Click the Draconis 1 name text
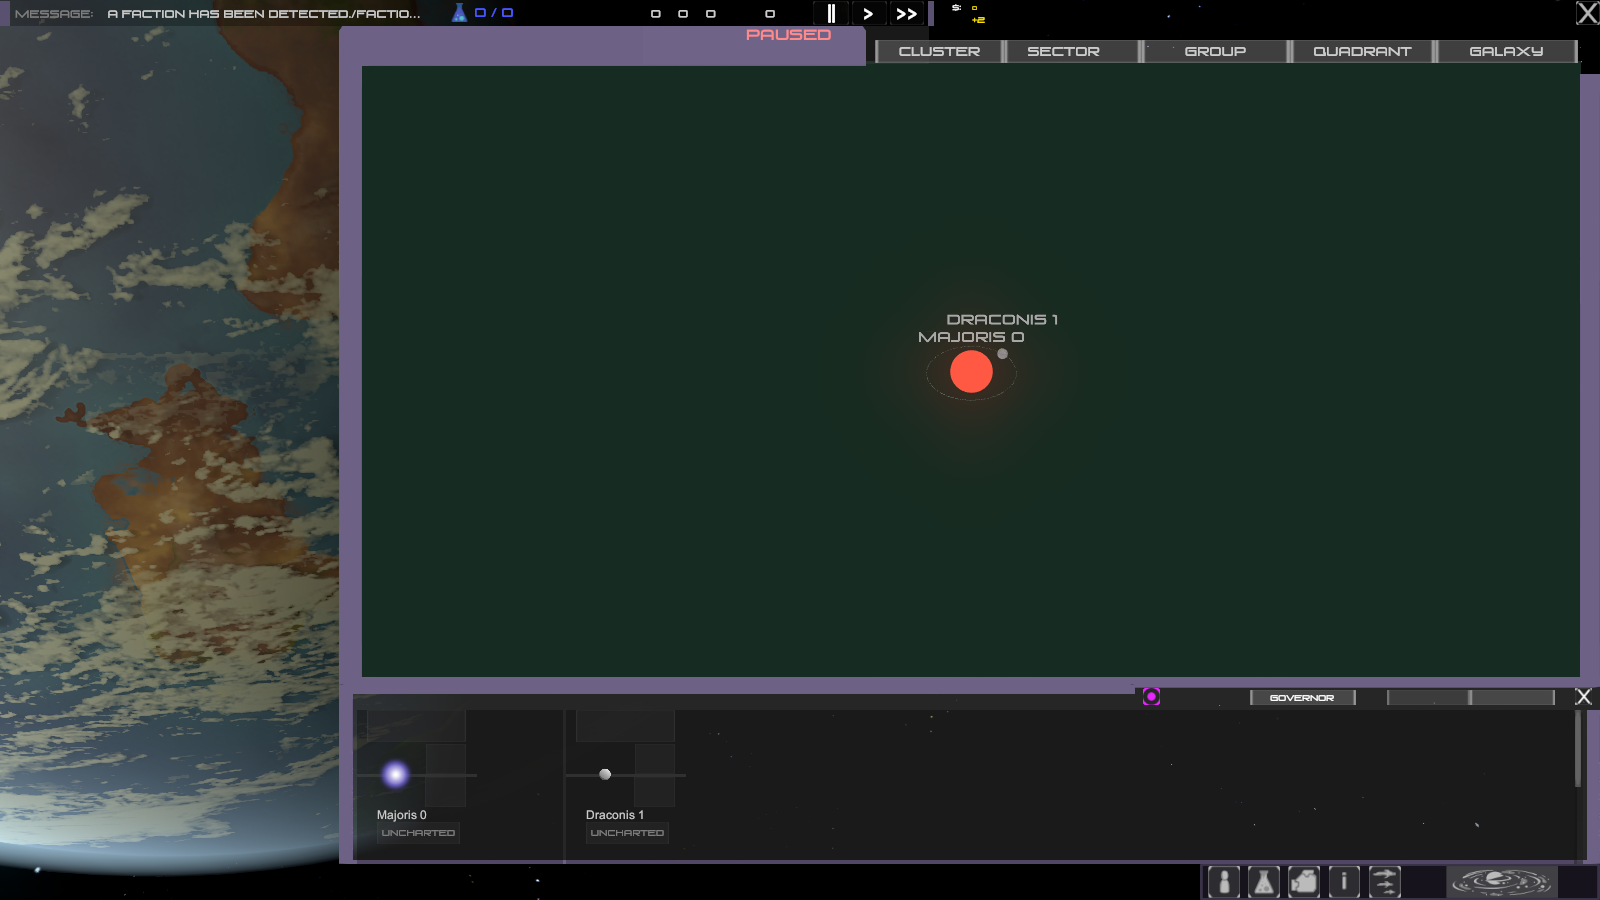 615,815
